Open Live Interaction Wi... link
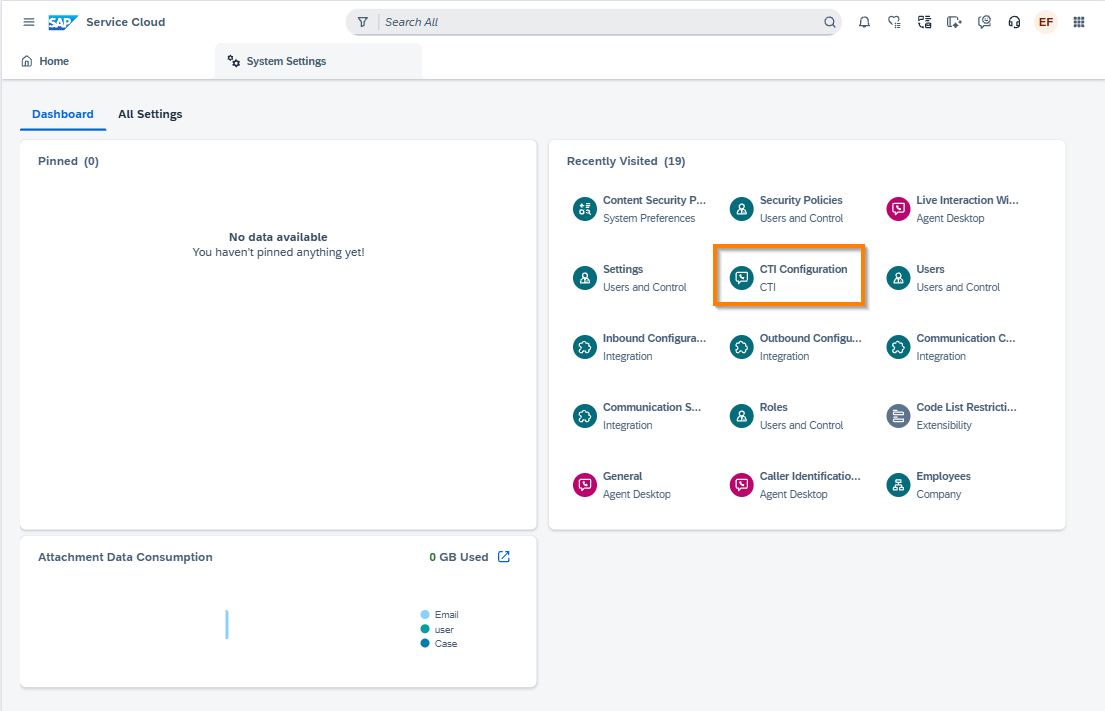The width and height of the screenshot is (1105, 711). click(x=967, y=200)
